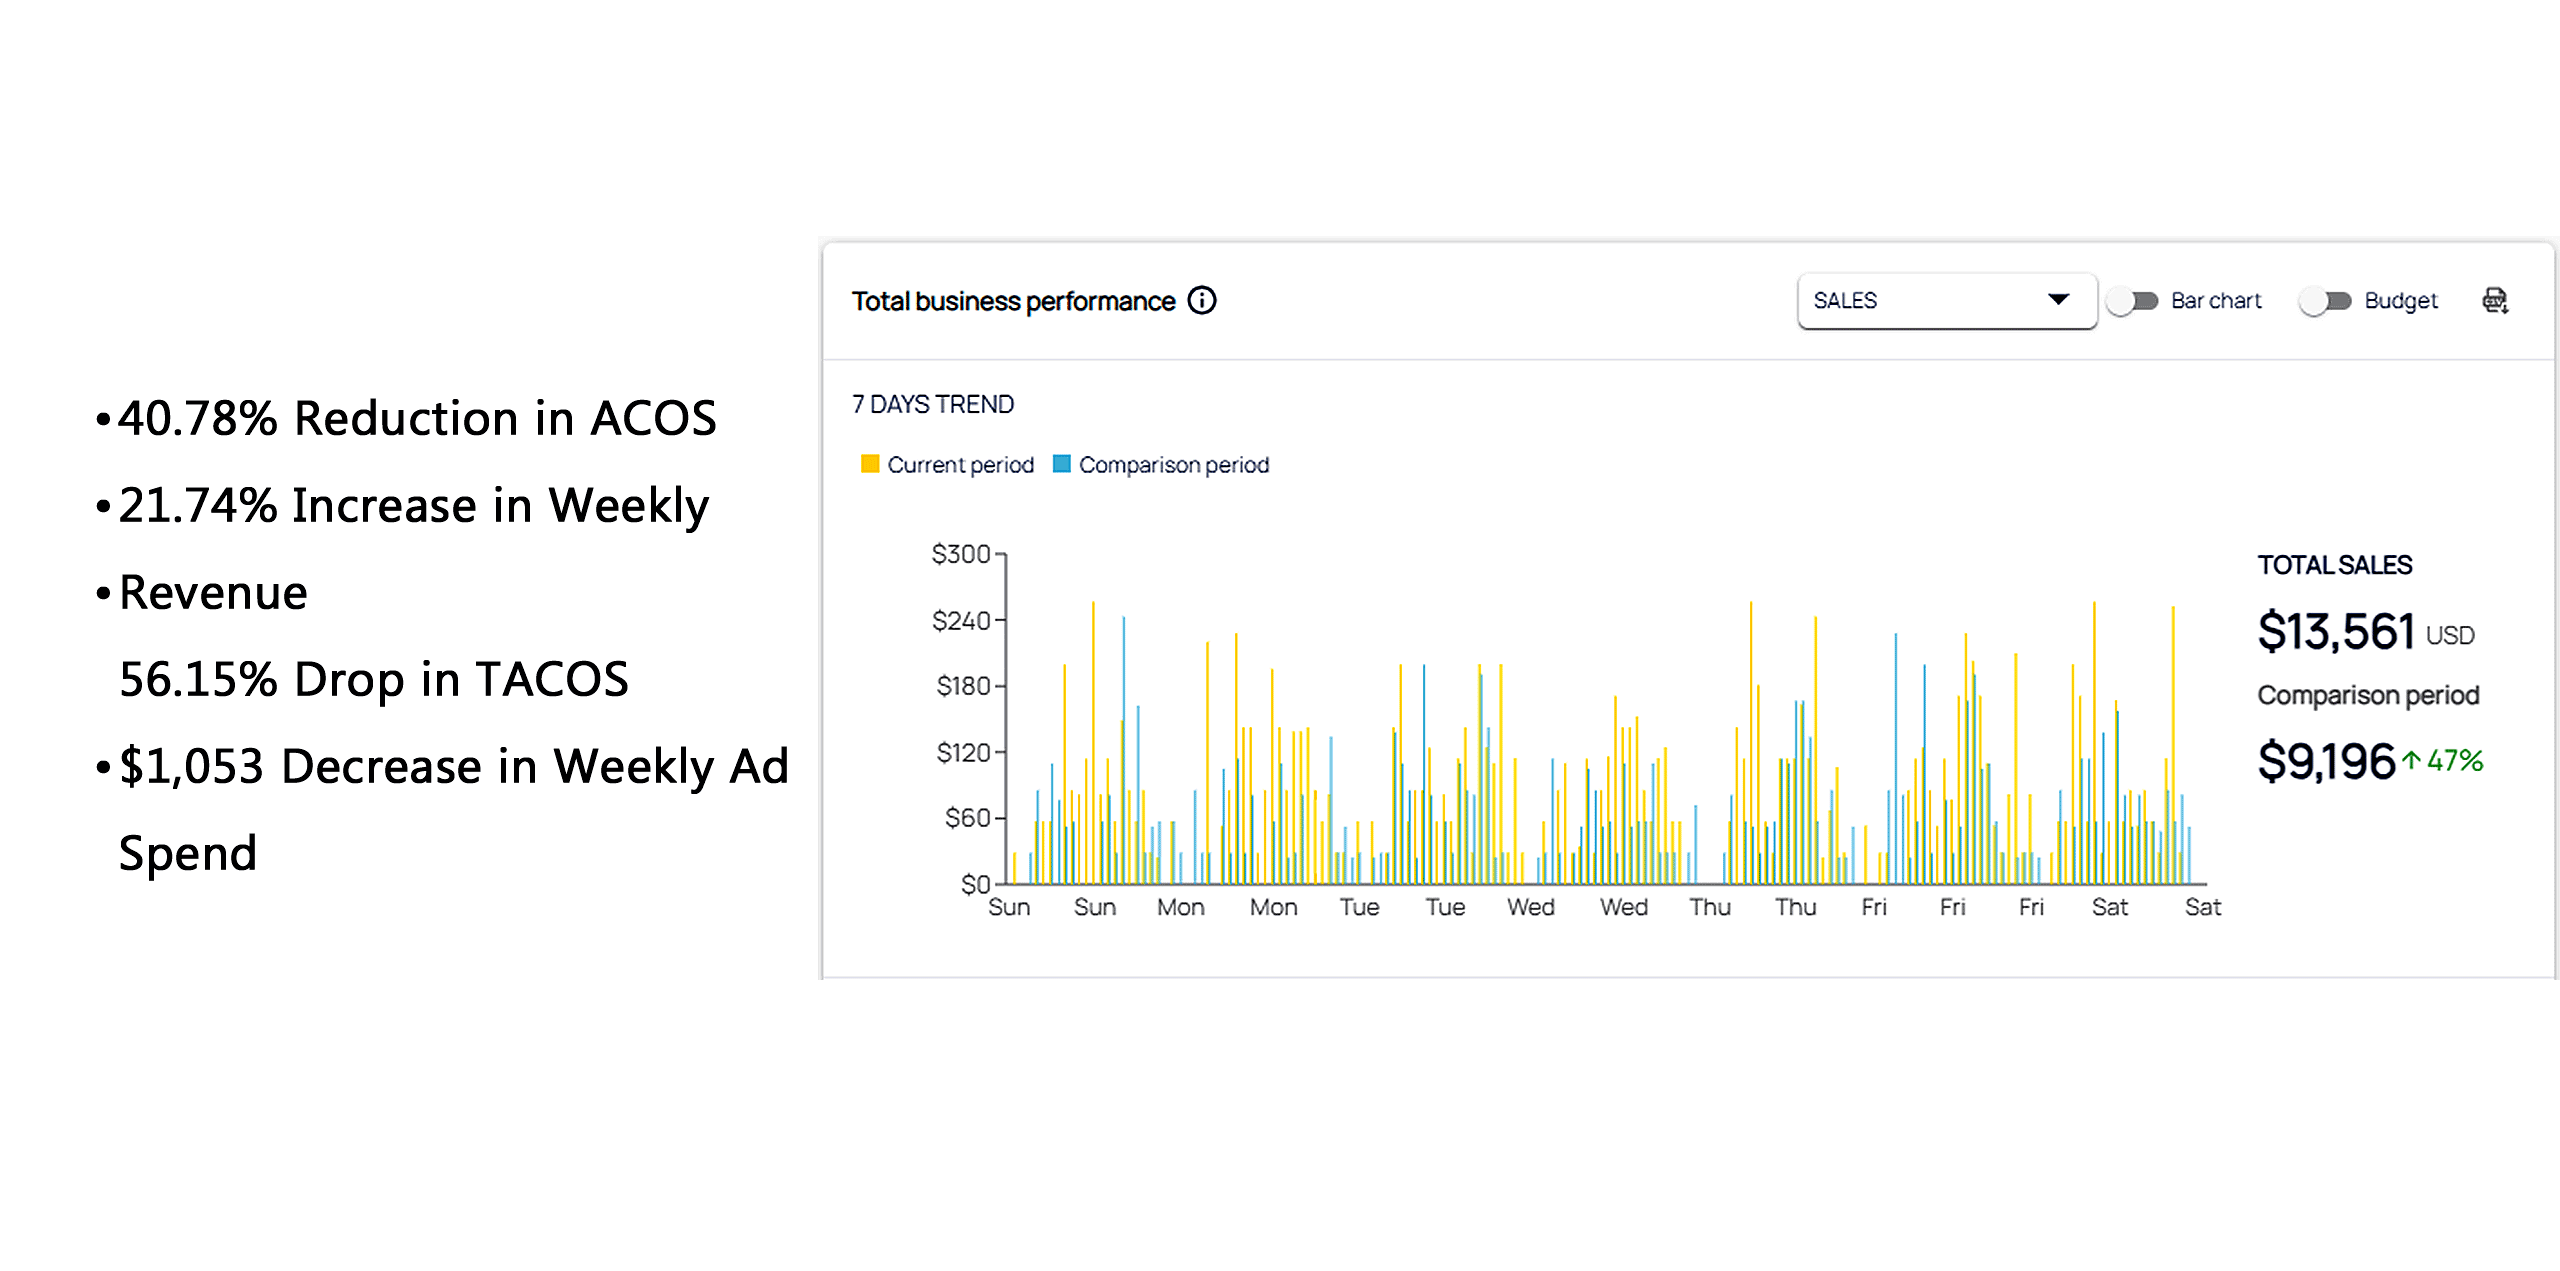Click the $9,196 comparison period value
This screenshot has height=1271, width=2560.
click(2326, 761)
